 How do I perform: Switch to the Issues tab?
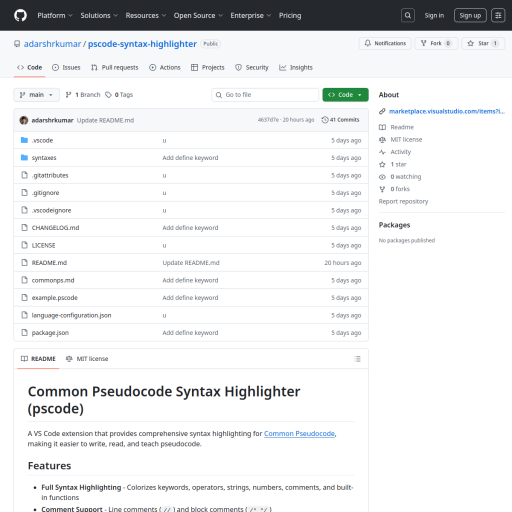pyautogui.click(x=66, y=67)
